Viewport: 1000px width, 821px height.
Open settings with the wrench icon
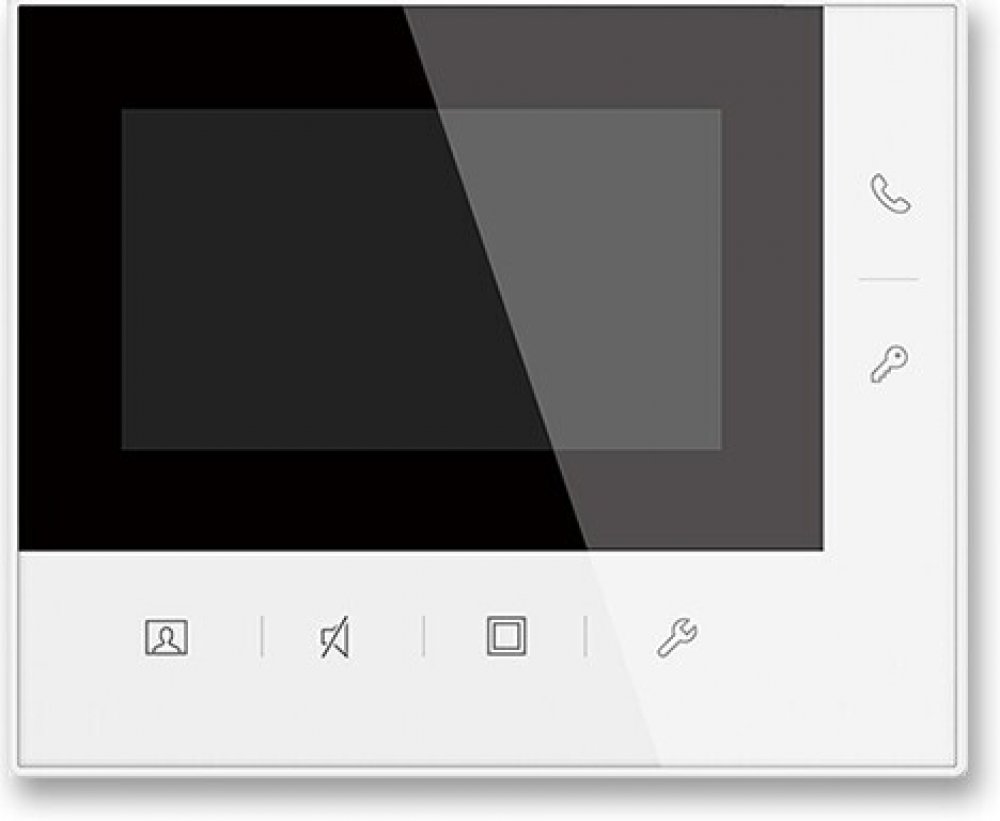point(677,637)
